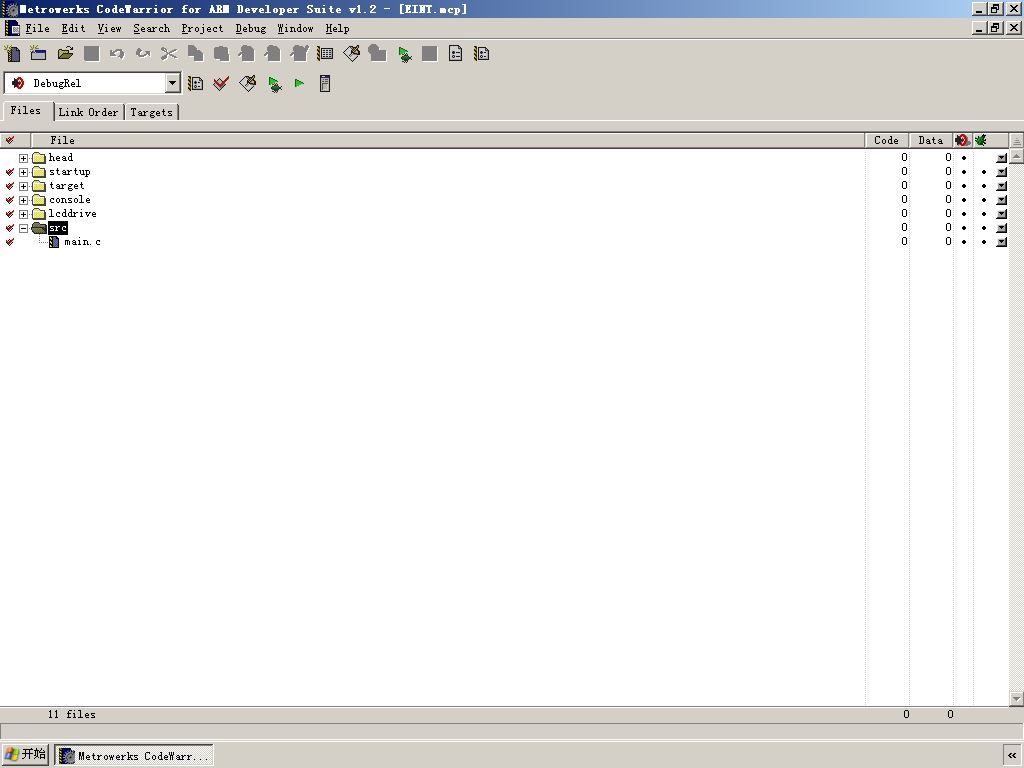Click the scrollbar down arrow

pos(1016,699)
